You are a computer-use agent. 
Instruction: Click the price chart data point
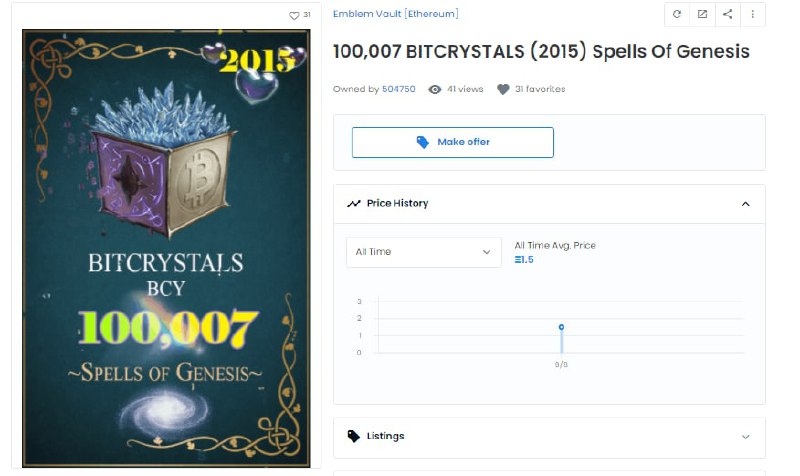[x=561, y=327]
